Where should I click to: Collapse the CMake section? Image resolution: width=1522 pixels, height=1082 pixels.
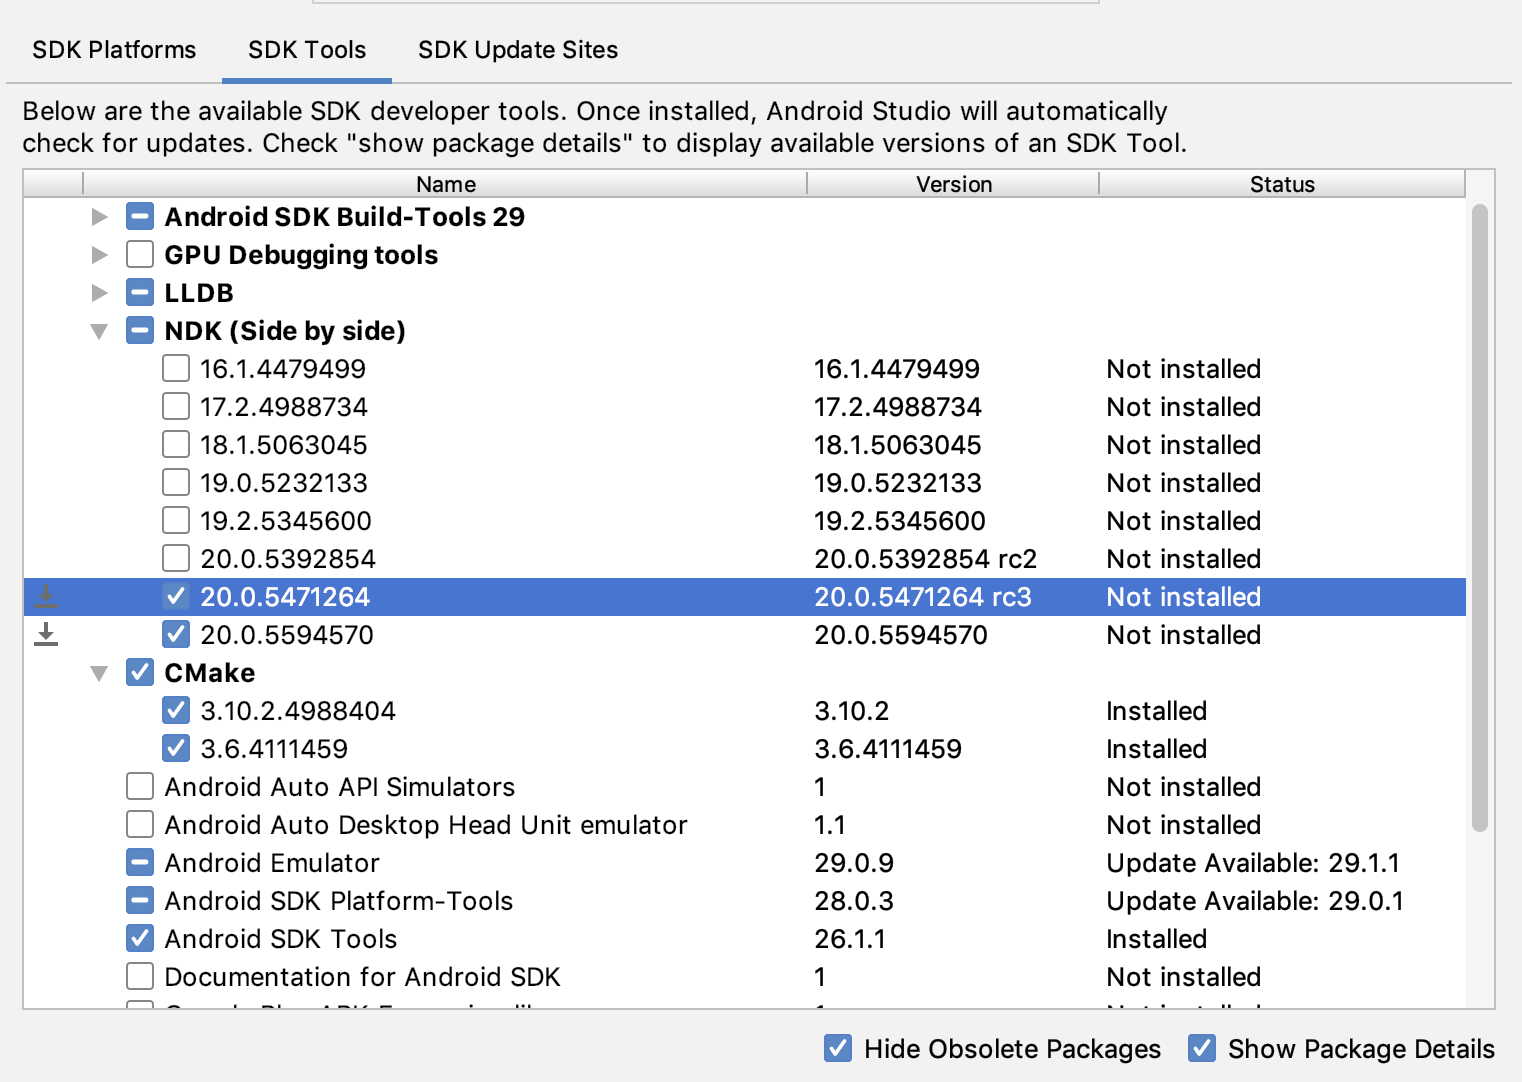click(x=99, y=672)
